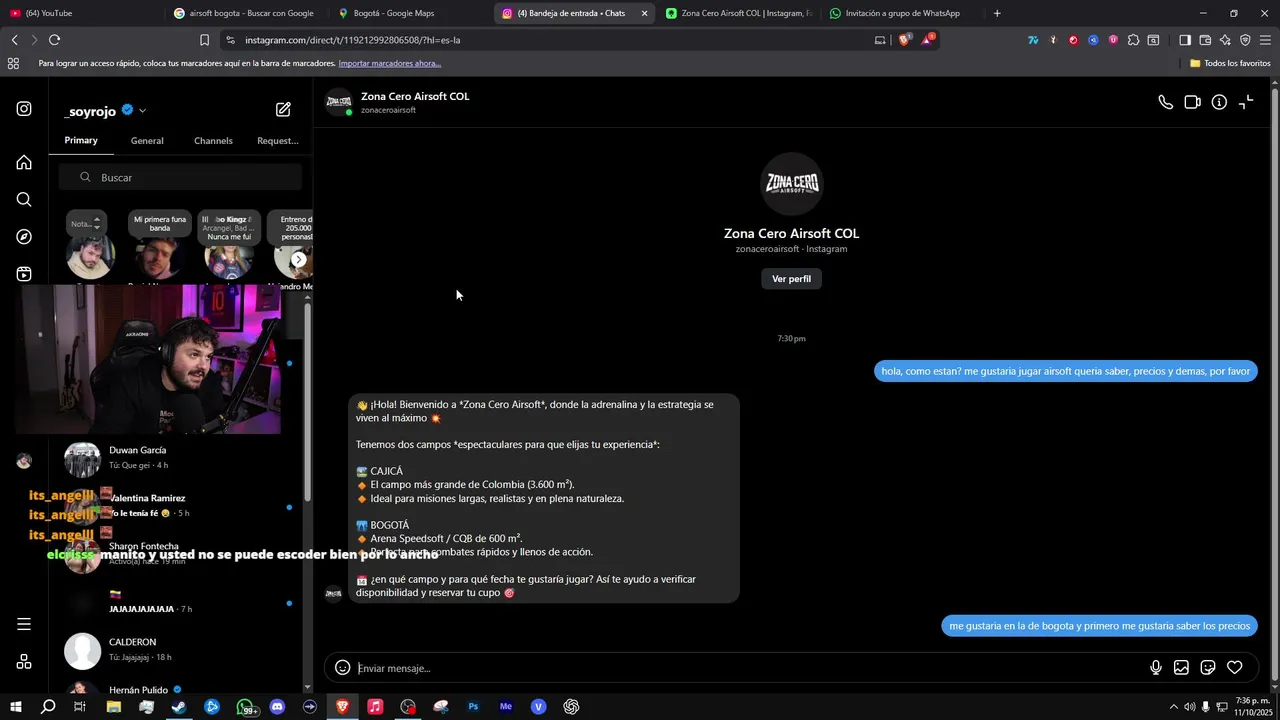The width and height of the screenshot is (1280, 720).
Task: Switch to the Bogotá Google Maps tab
Action: pyautogui.click(x=410, y=13)
